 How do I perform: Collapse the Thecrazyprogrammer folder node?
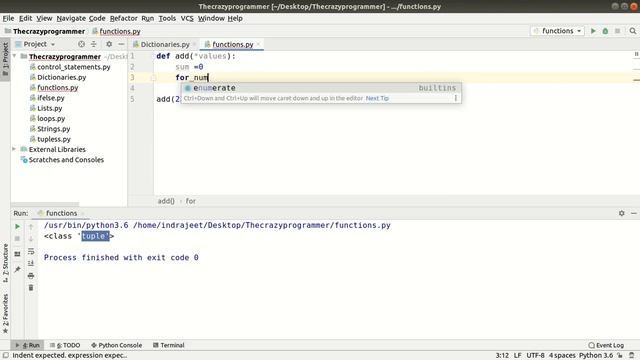point(15,56)
